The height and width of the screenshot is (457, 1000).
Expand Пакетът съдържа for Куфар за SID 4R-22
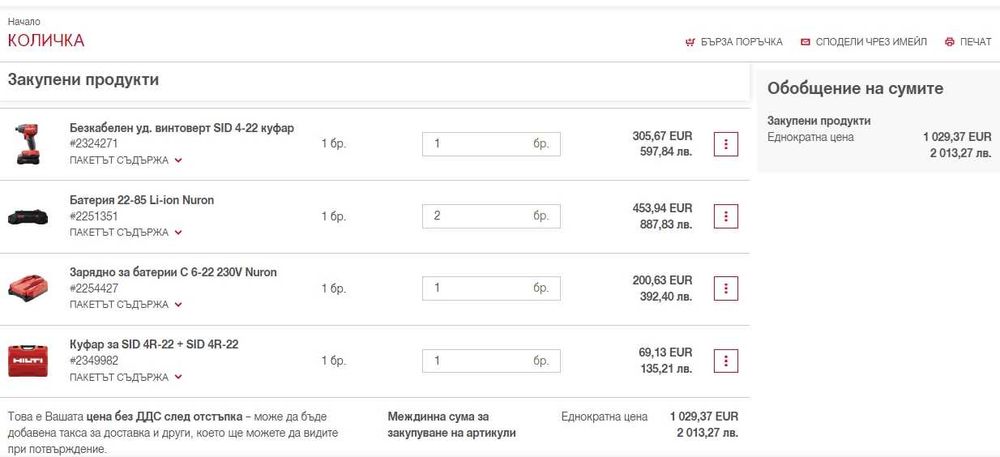126,377
